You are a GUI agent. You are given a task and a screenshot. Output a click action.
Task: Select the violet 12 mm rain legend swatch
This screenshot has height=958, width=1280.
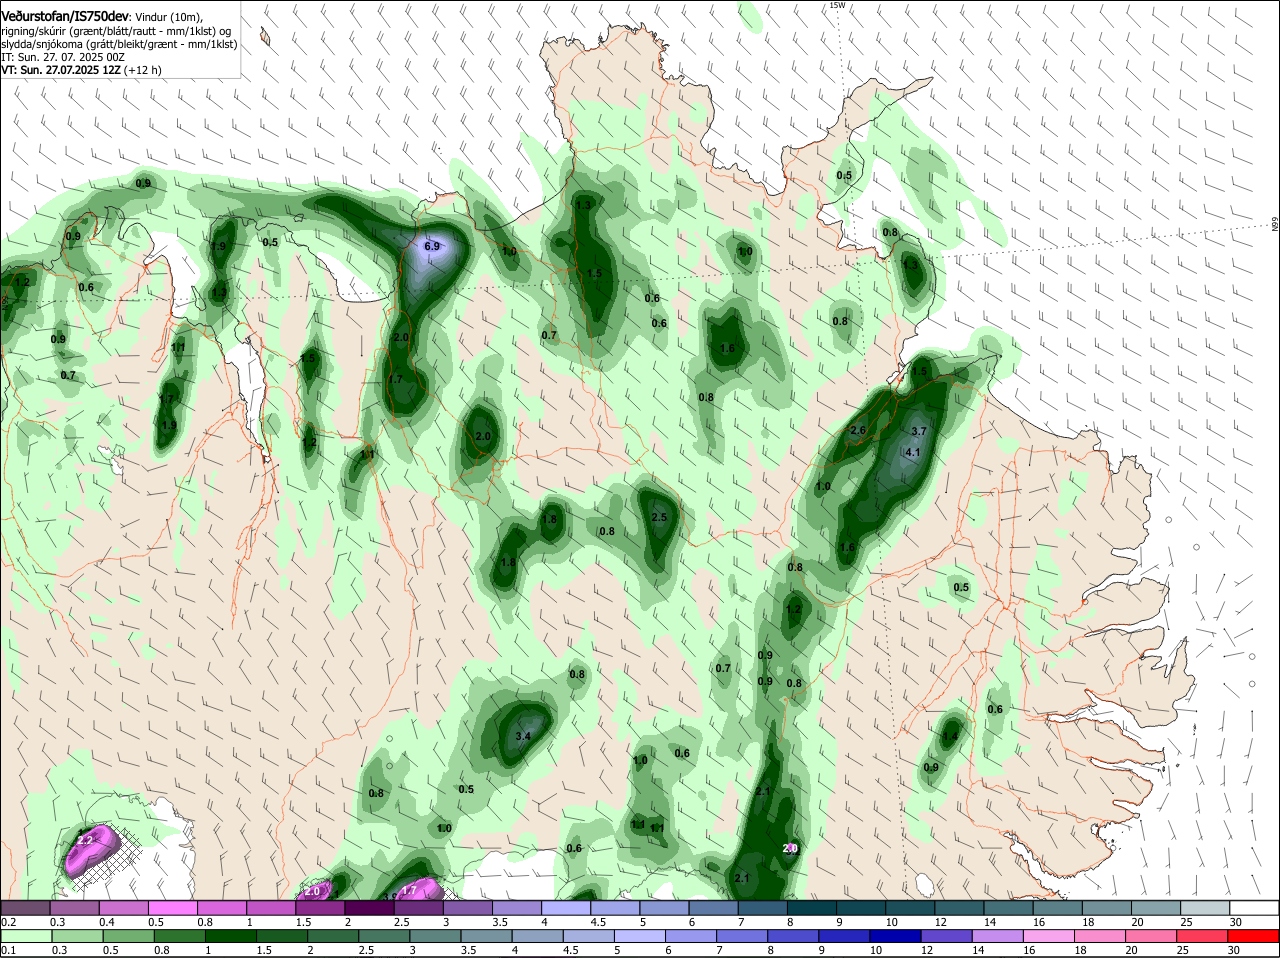(948, 936)
